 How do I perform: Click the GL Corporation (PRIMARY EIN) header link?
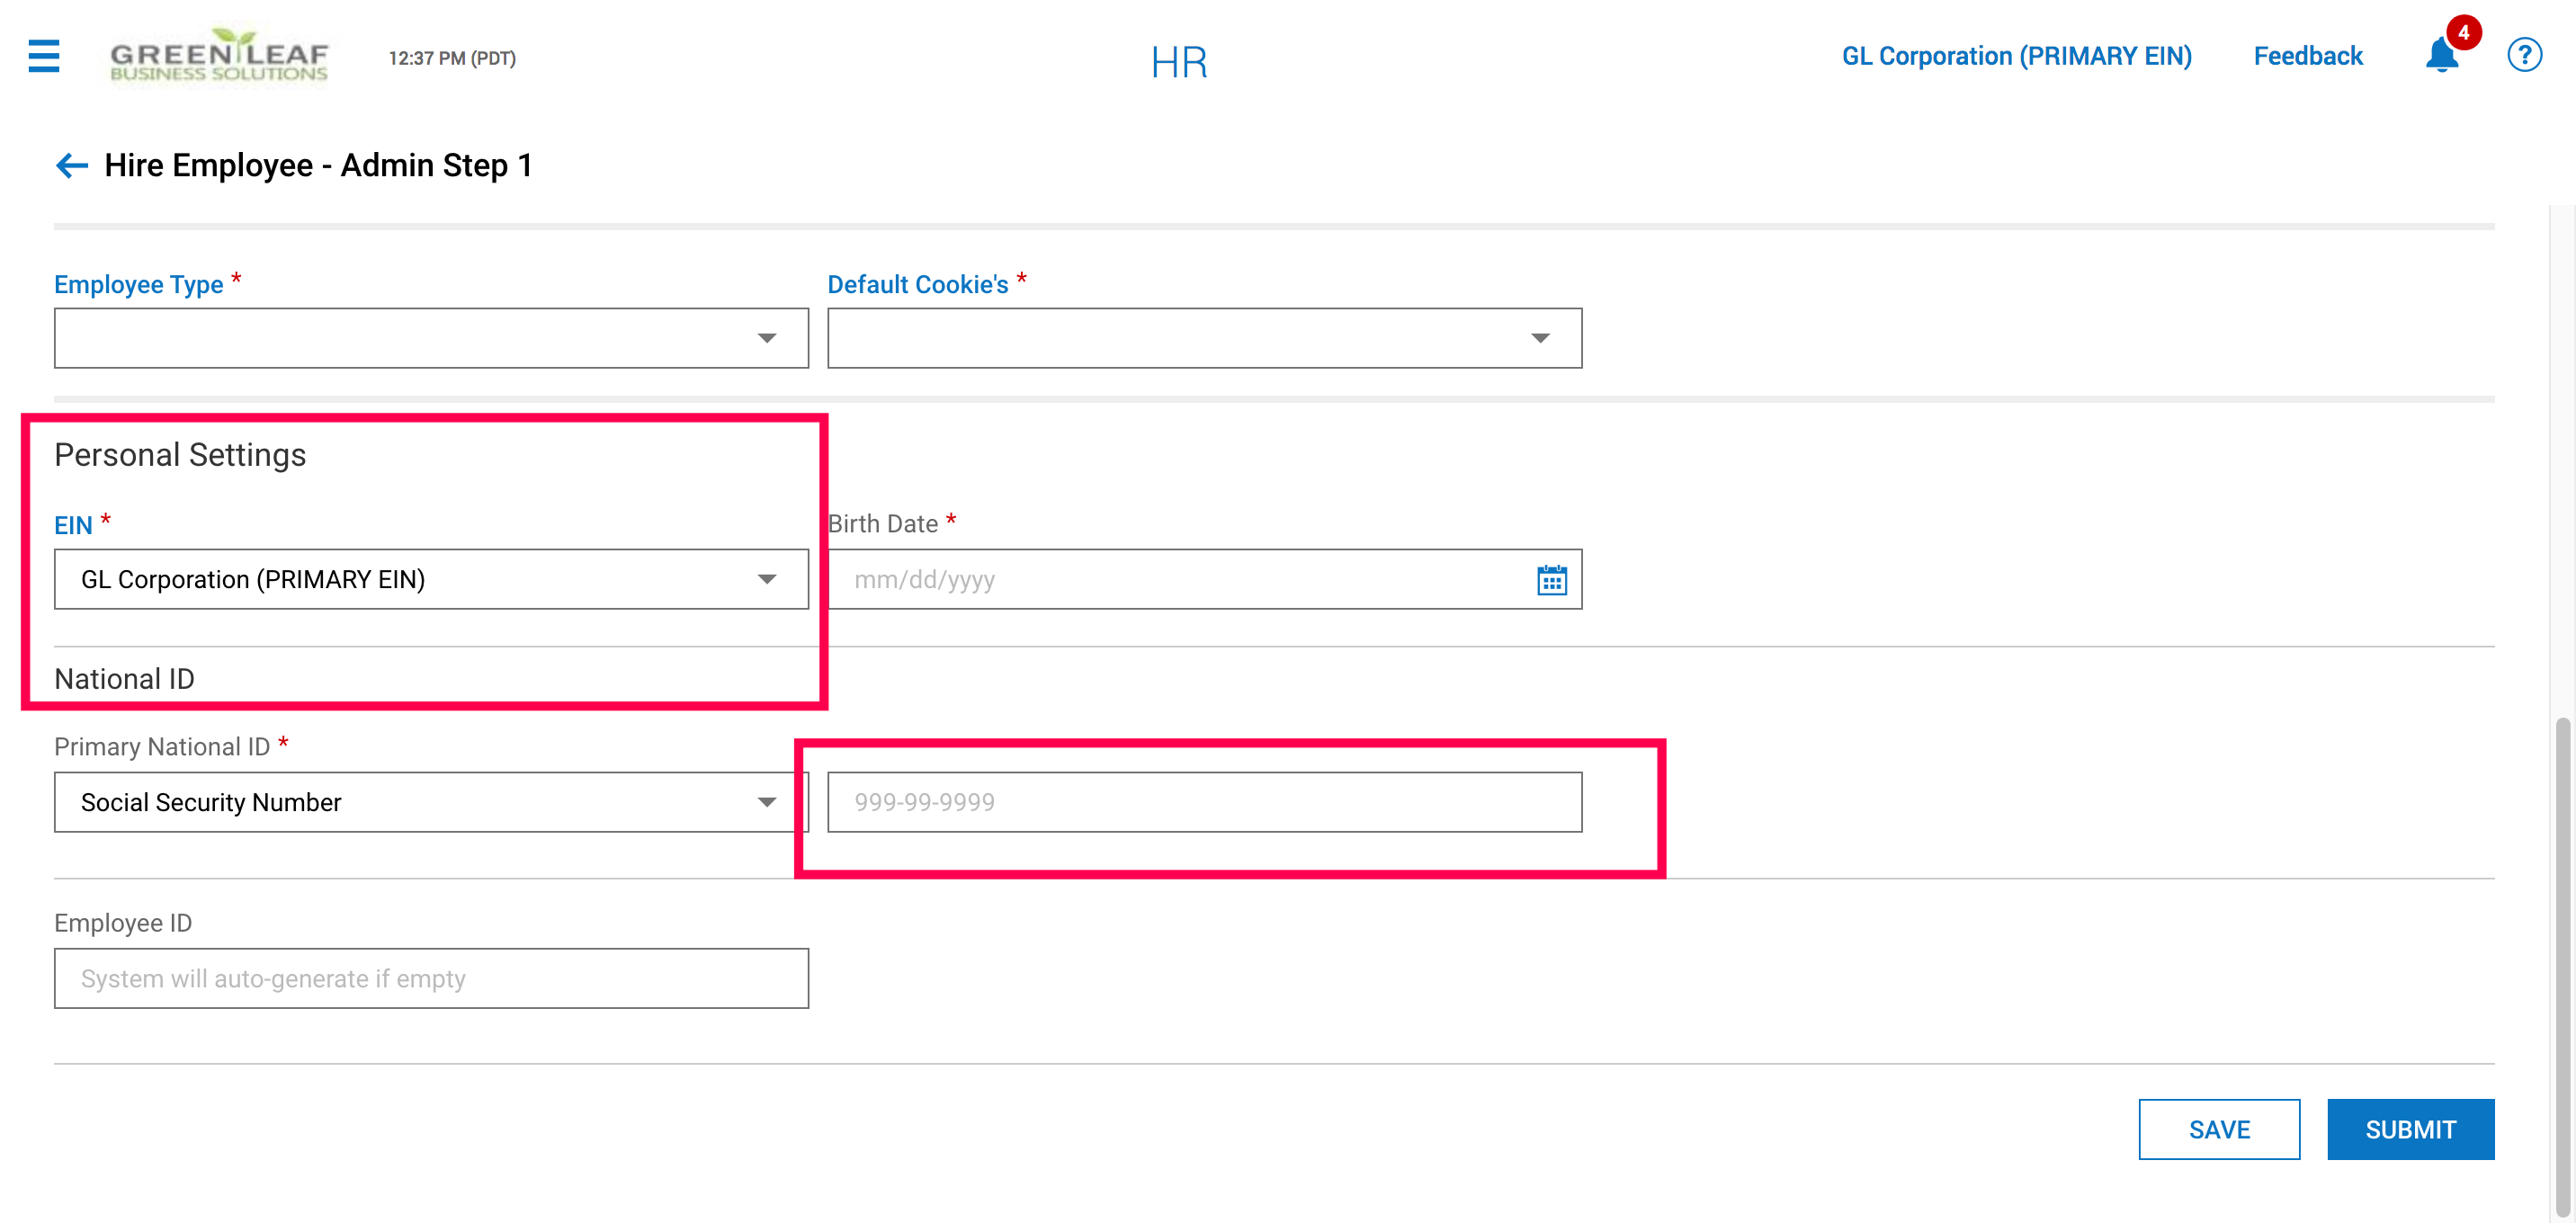2016,56
